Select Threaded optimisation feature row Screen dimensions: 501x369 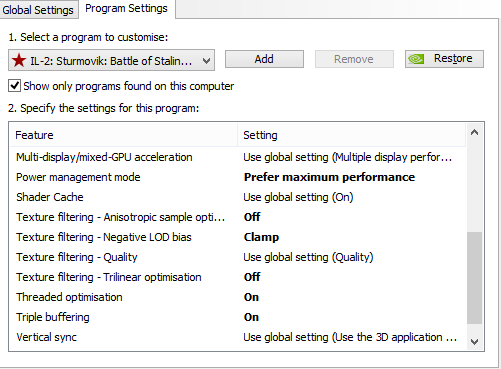tap(238, 297)
